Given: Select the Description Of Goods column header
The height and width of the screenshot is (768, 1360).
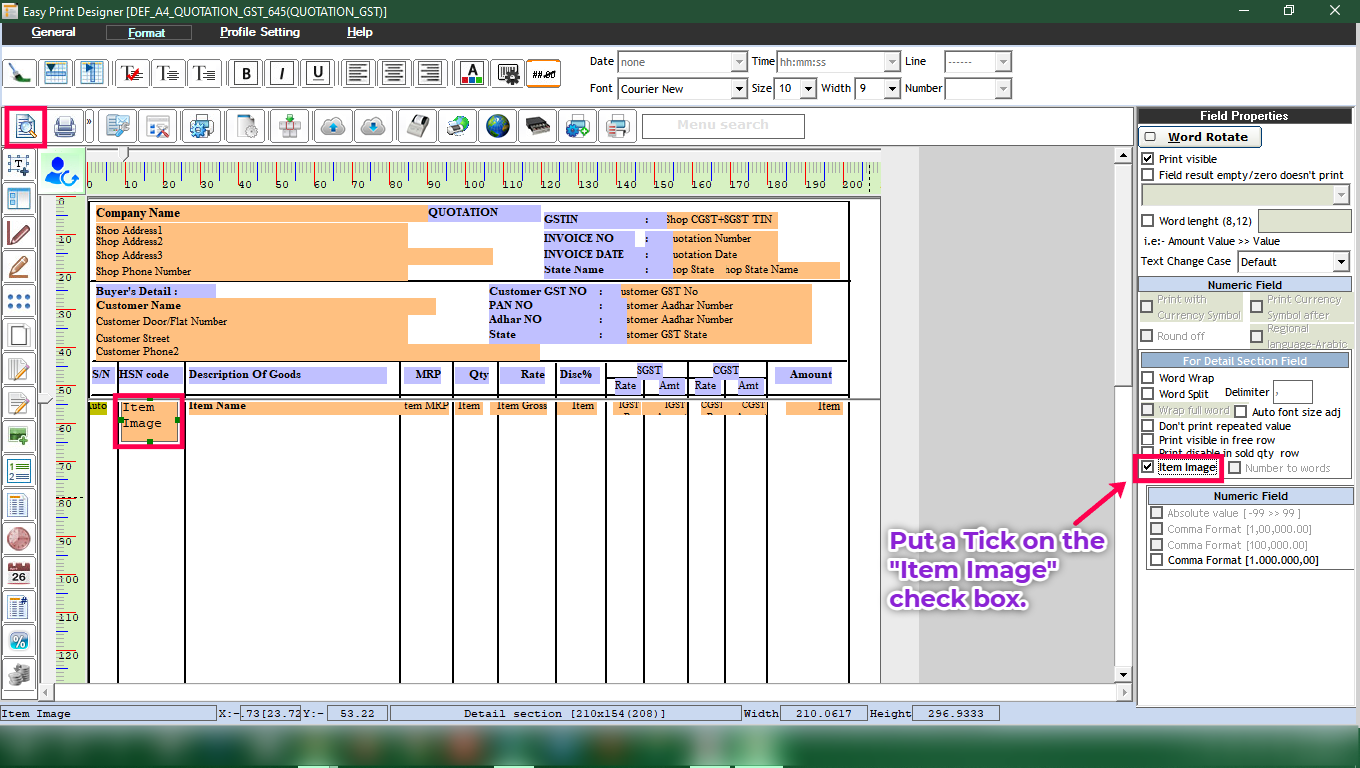Looking at the screenshot, I should pos(287,375).
